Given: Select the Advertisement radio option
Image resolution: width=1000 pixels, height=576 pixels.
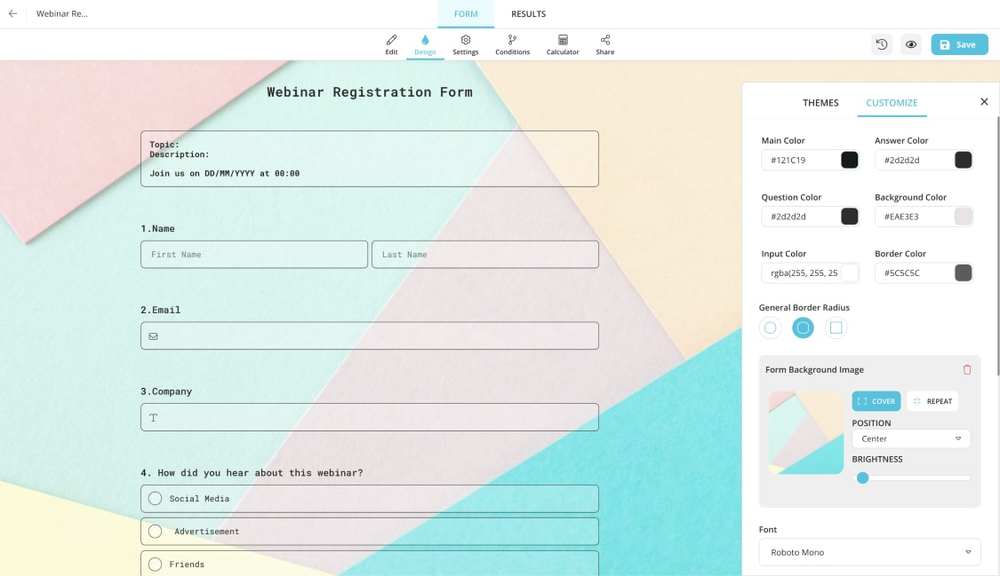Looking at the screenshot, I should [155, 532].
